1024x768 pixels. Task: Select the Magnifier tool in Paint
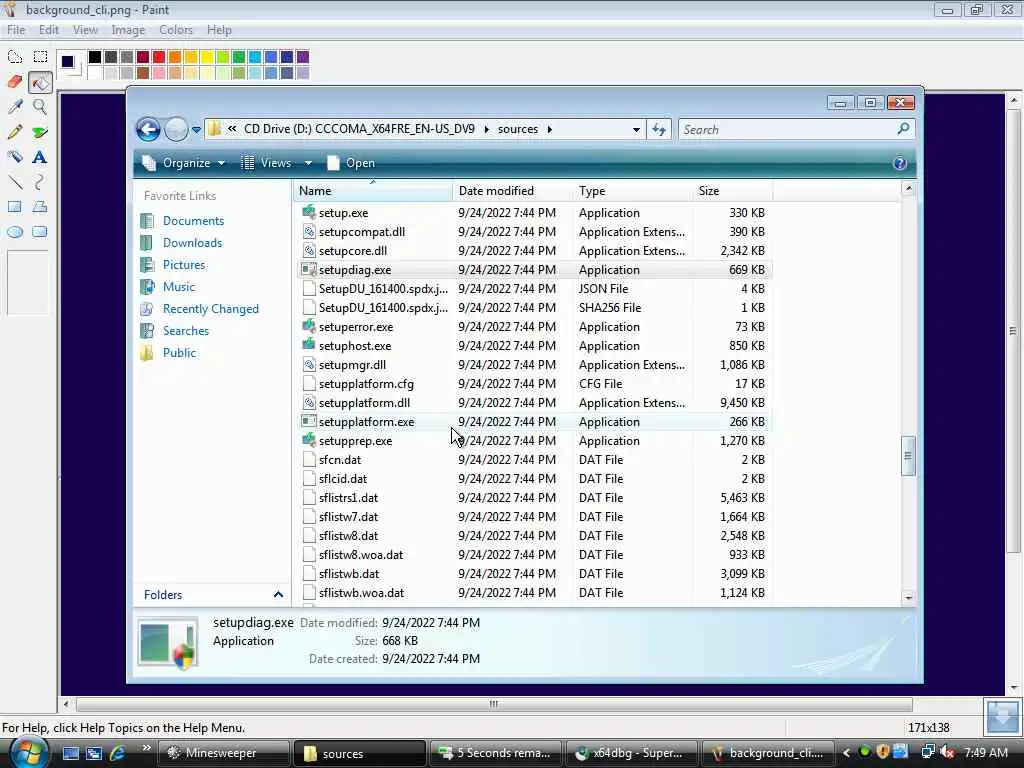tap(40, 107)
